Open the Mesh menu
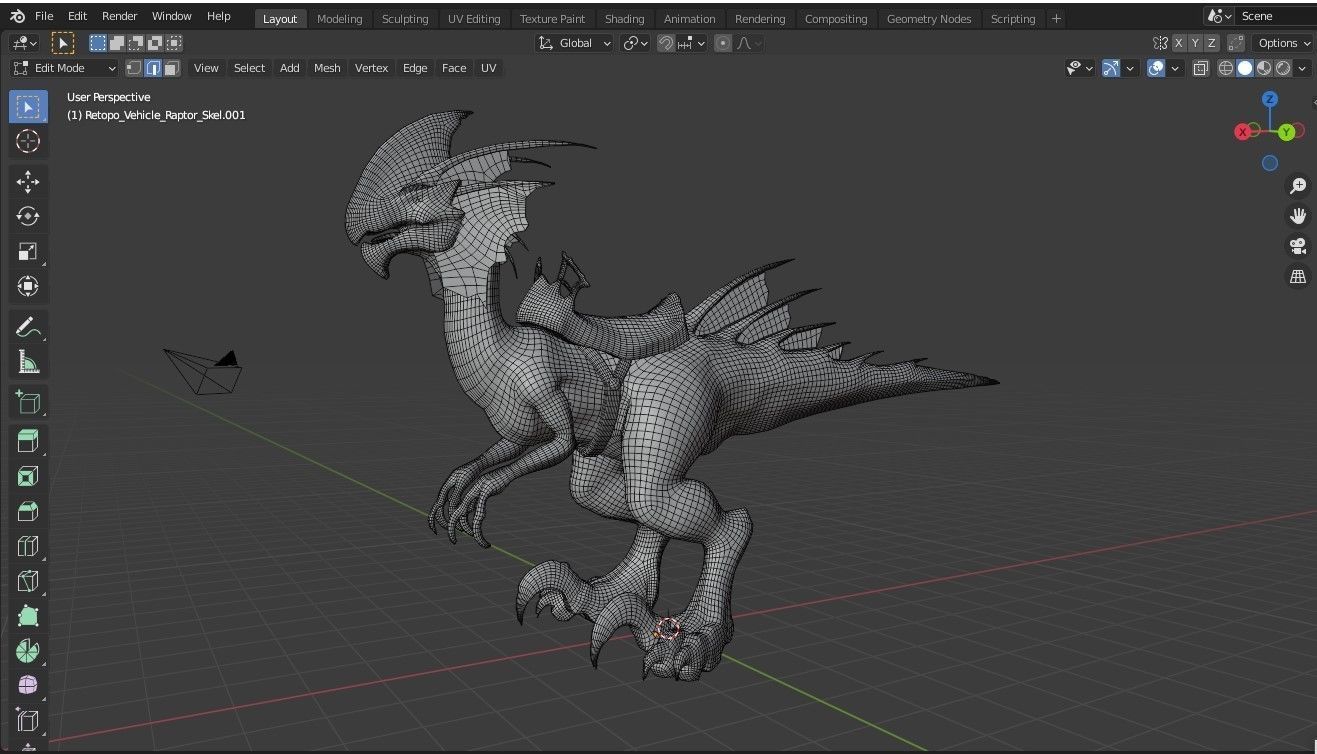This screenshot has height=754, width=1317. (327, 68)
